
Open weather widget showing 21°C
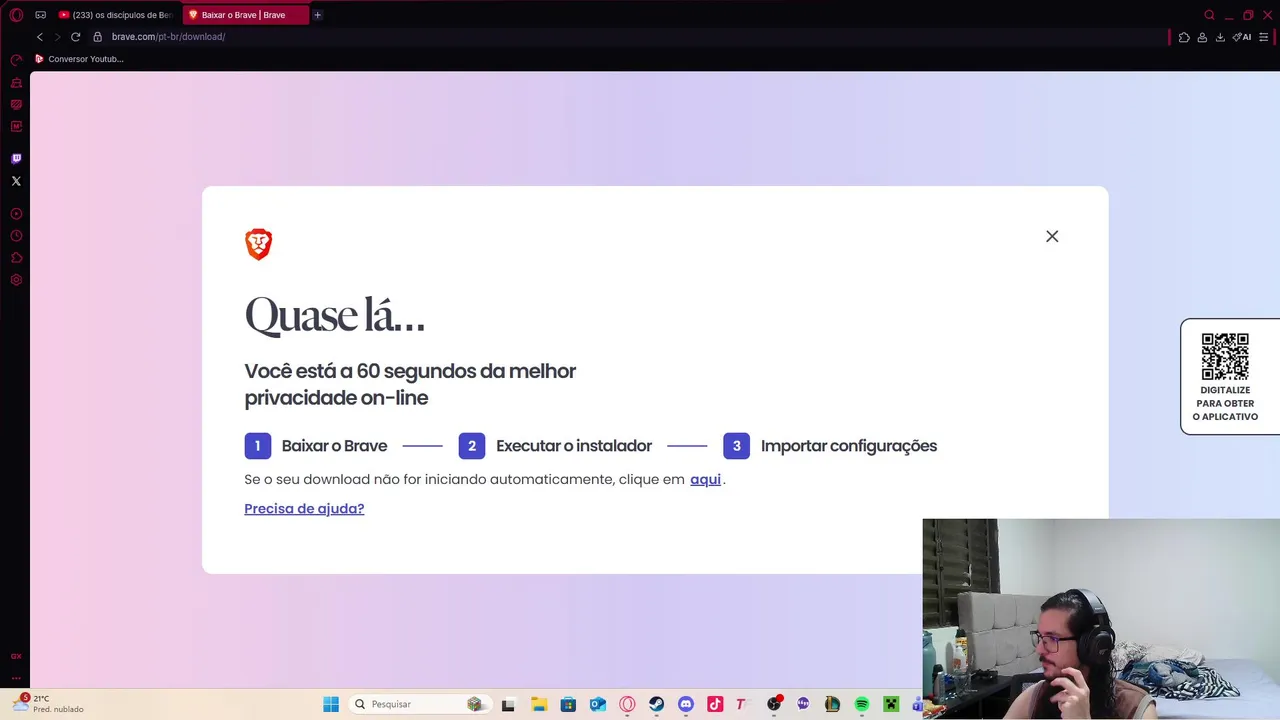click(48, 703)
